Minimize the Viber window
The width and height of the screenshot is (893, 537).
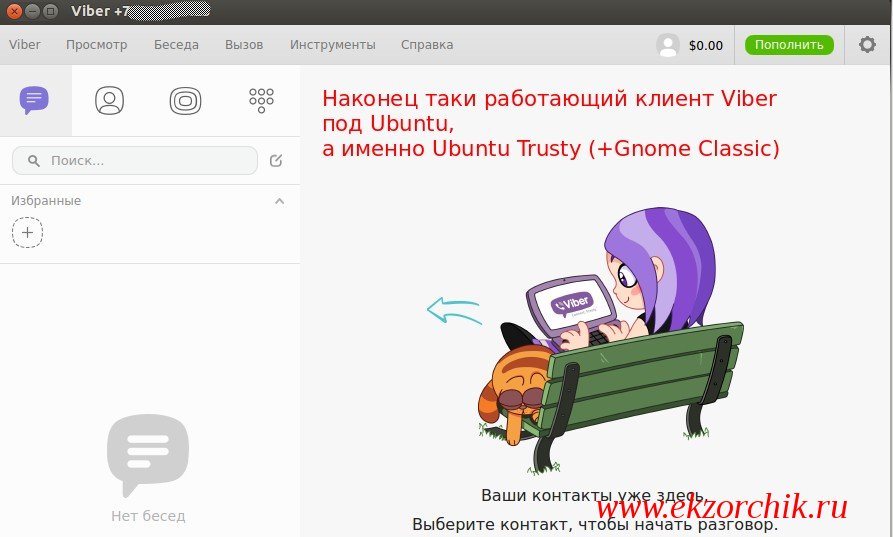tap(32, 11)
